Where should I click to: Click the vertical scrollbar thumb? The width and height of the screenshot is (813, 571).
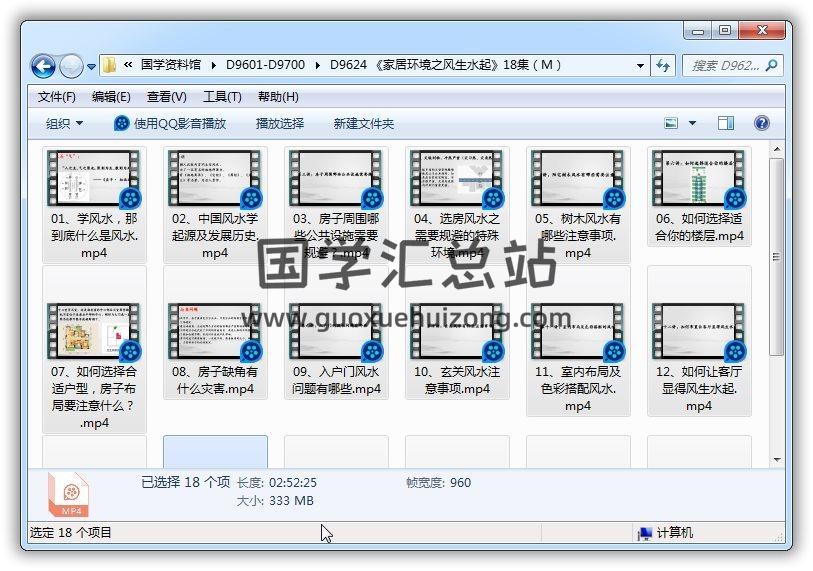coord(776,257)
